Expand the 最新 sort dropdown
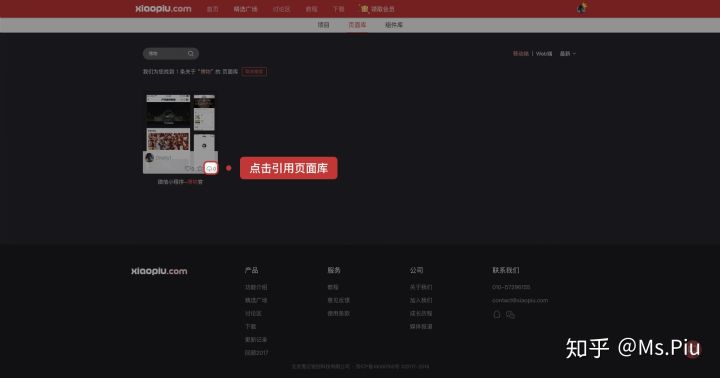Screen dimensions: 720x378 coord(568,54)
